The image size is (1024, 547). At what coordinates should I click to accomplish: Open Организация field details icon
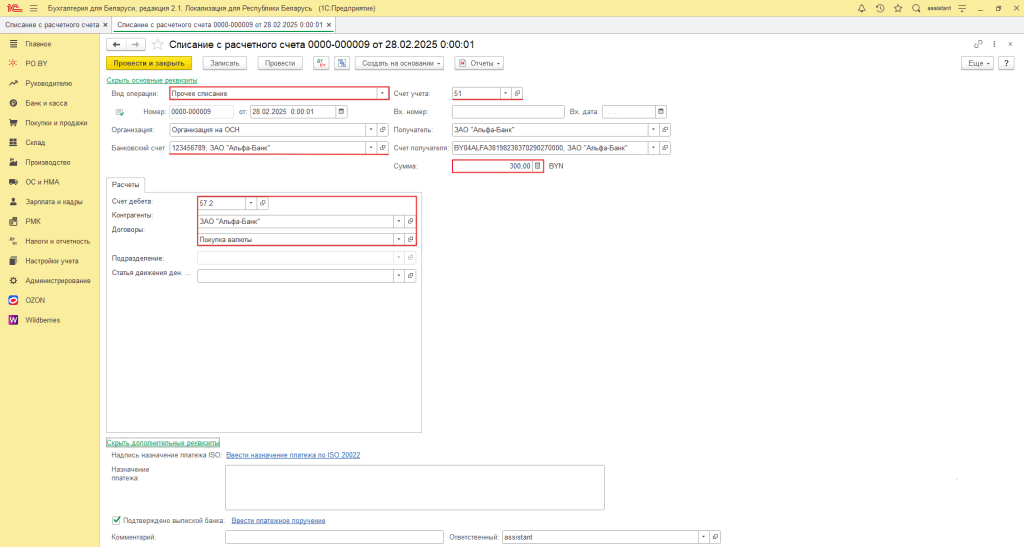pyautogui.click(x=383, y=130)
